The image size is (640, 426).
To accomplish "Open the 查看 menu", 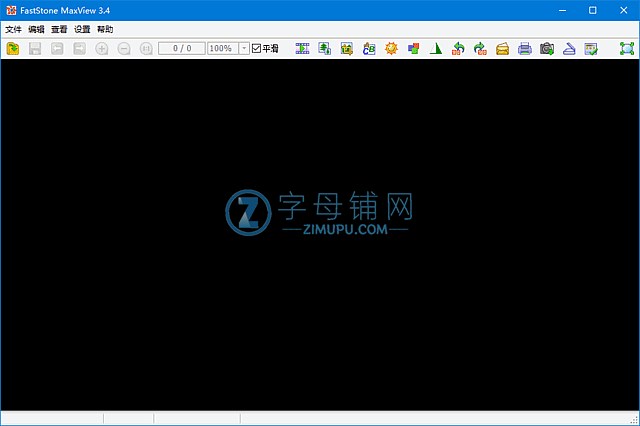I will (x=59, y=30).
